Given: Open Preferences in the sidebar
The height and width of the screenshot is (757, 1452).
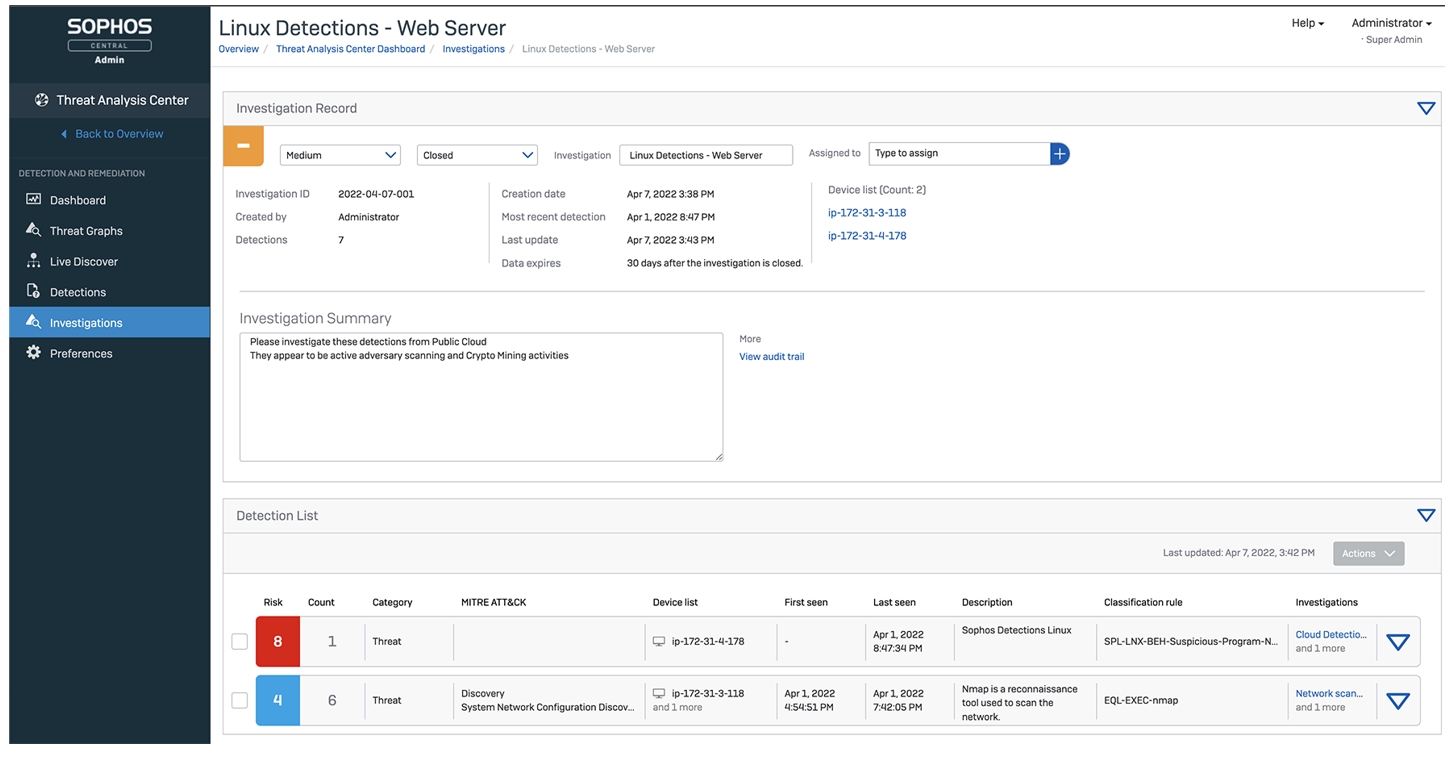Looking at the screenshot, I should (110, 353).
